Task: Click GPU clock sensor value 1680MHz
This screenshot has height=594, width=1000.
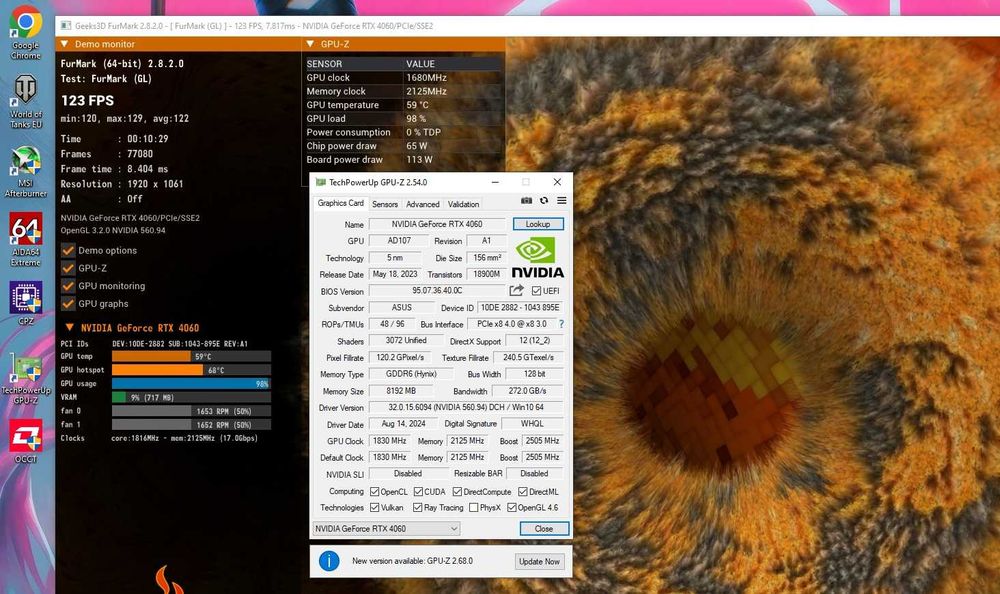Action: (x=426, y=78)
